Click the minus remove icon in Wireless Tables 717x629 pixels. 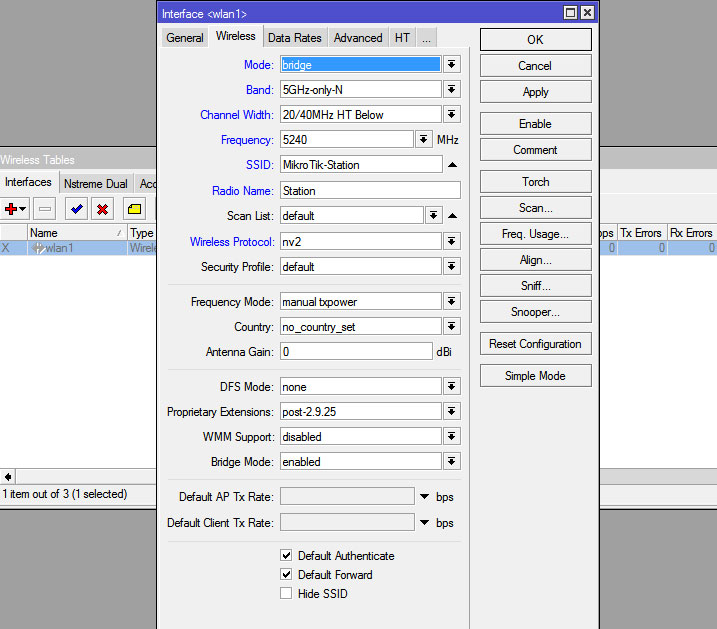point(45,209)
